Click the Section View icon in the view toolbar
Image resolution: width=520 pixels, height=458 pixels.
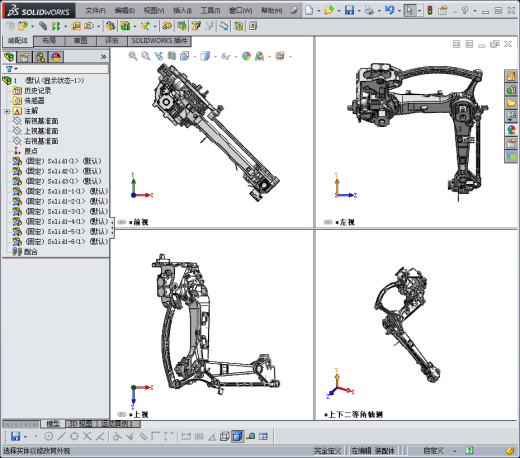pos(171,56)
